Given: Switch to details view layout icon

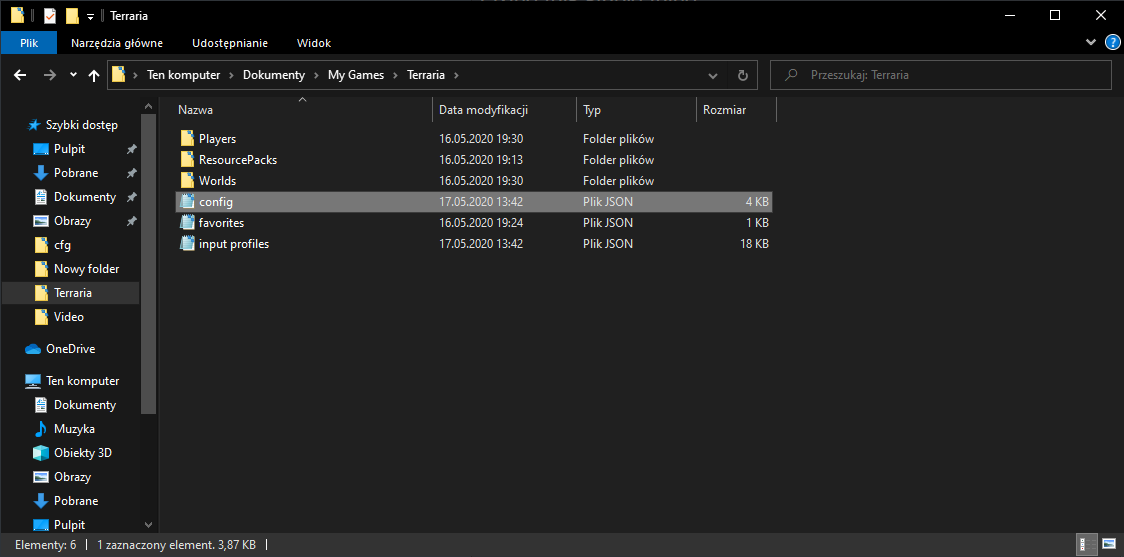Looking at the screenshot, I should pyautogui.click(x=1084, y=545).
